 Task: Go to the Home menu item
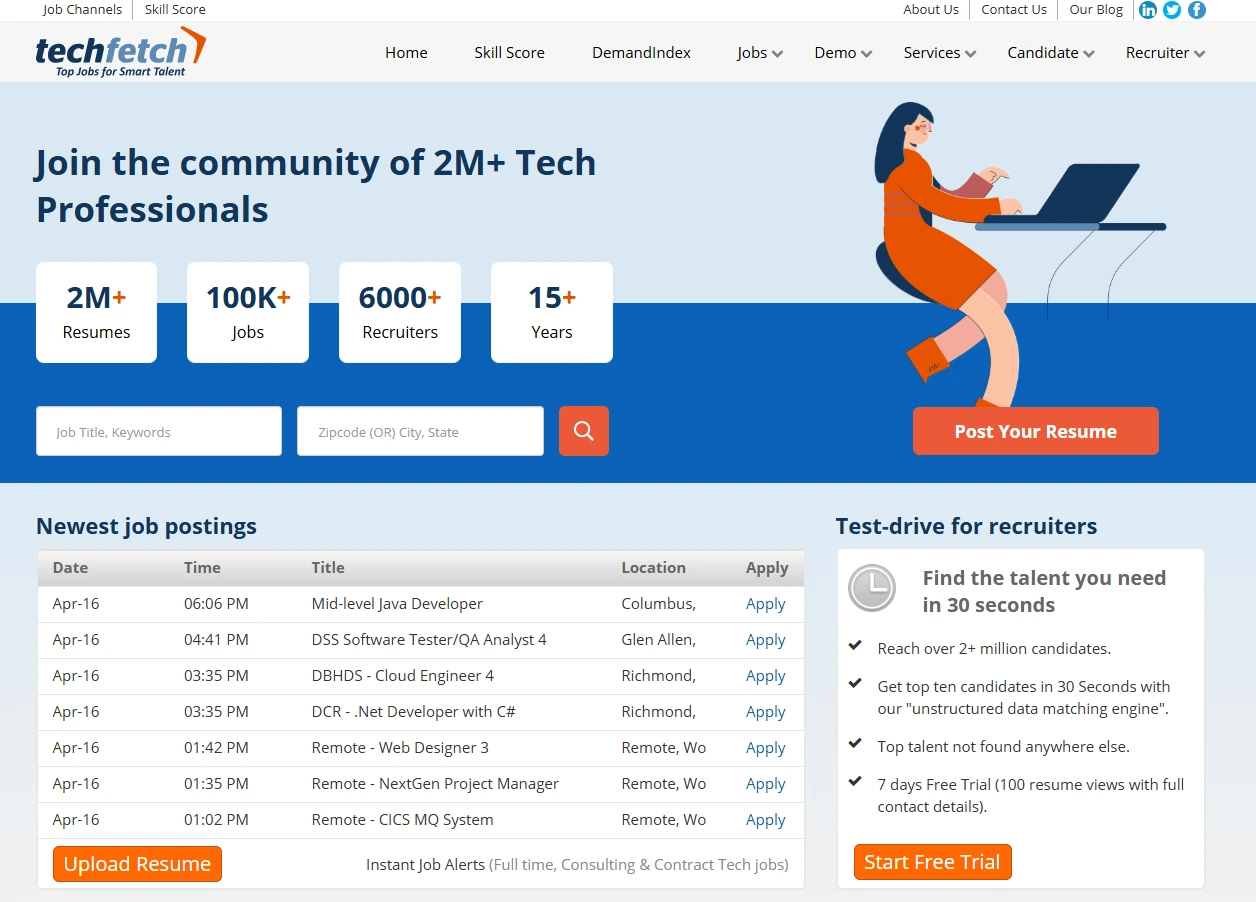click(406, 53)
